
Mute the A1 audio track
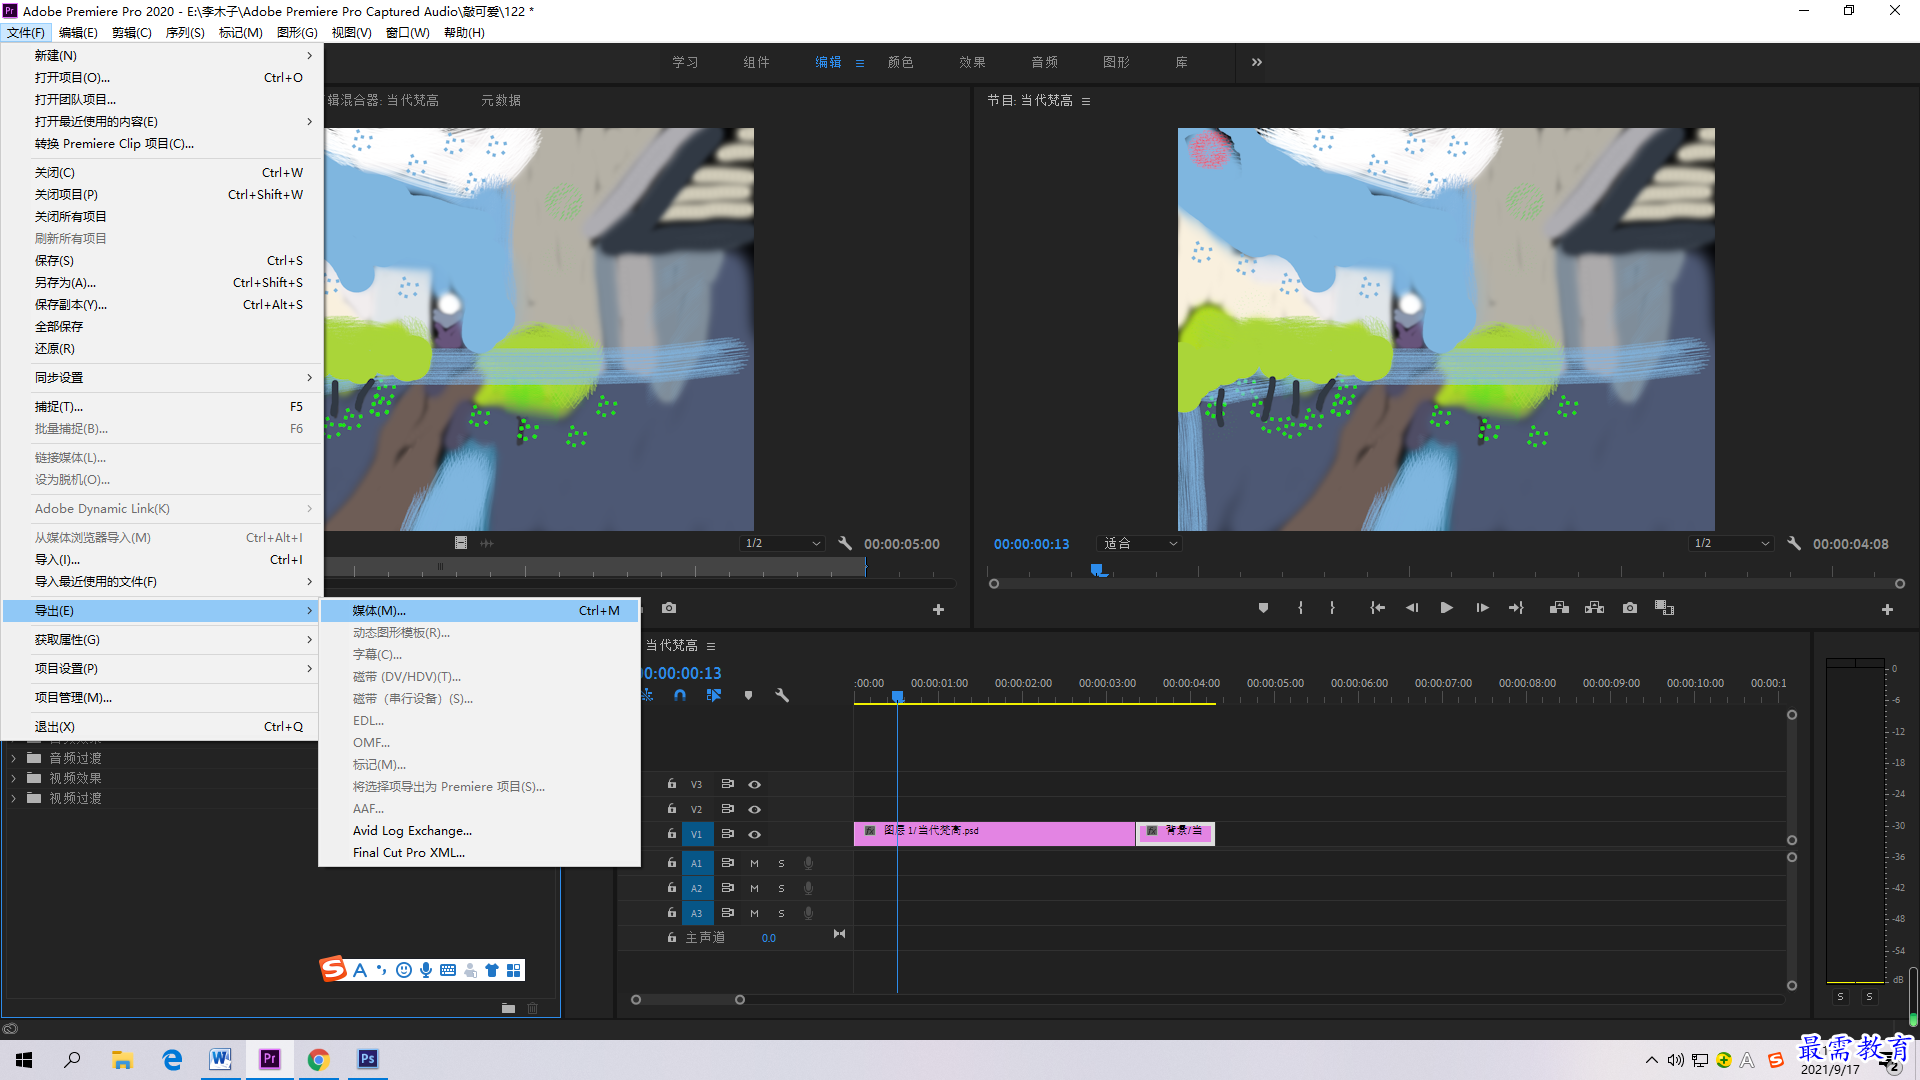point(754,863)
